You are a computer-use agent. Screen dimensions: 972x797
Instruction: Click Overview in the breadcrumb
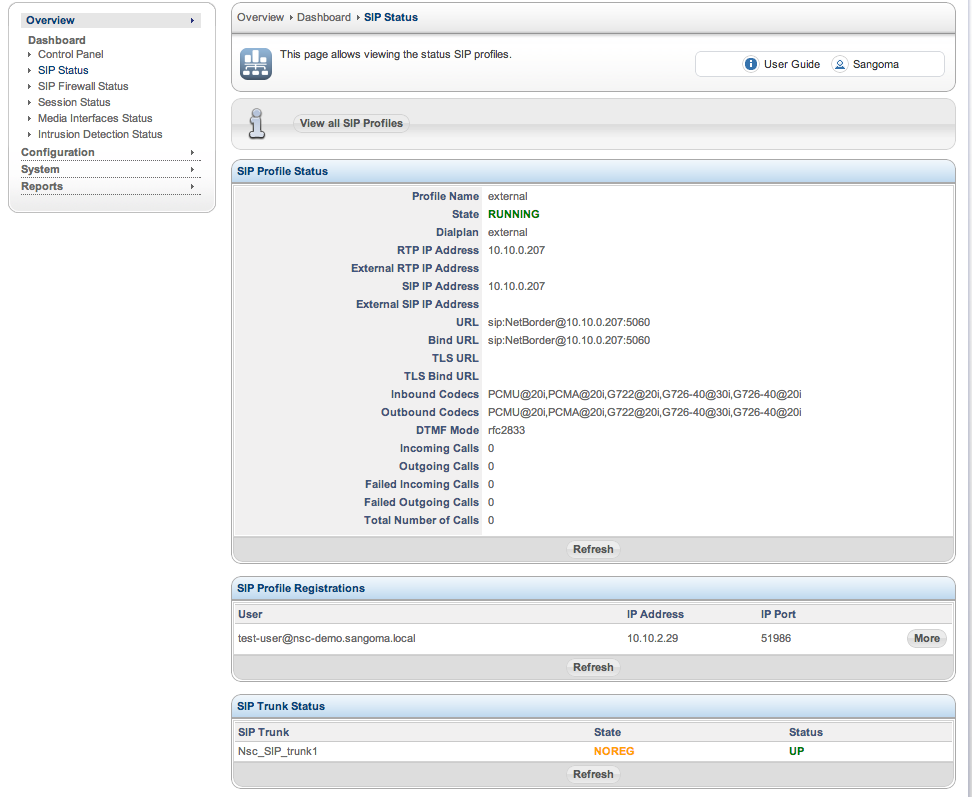tap(260, 17)
